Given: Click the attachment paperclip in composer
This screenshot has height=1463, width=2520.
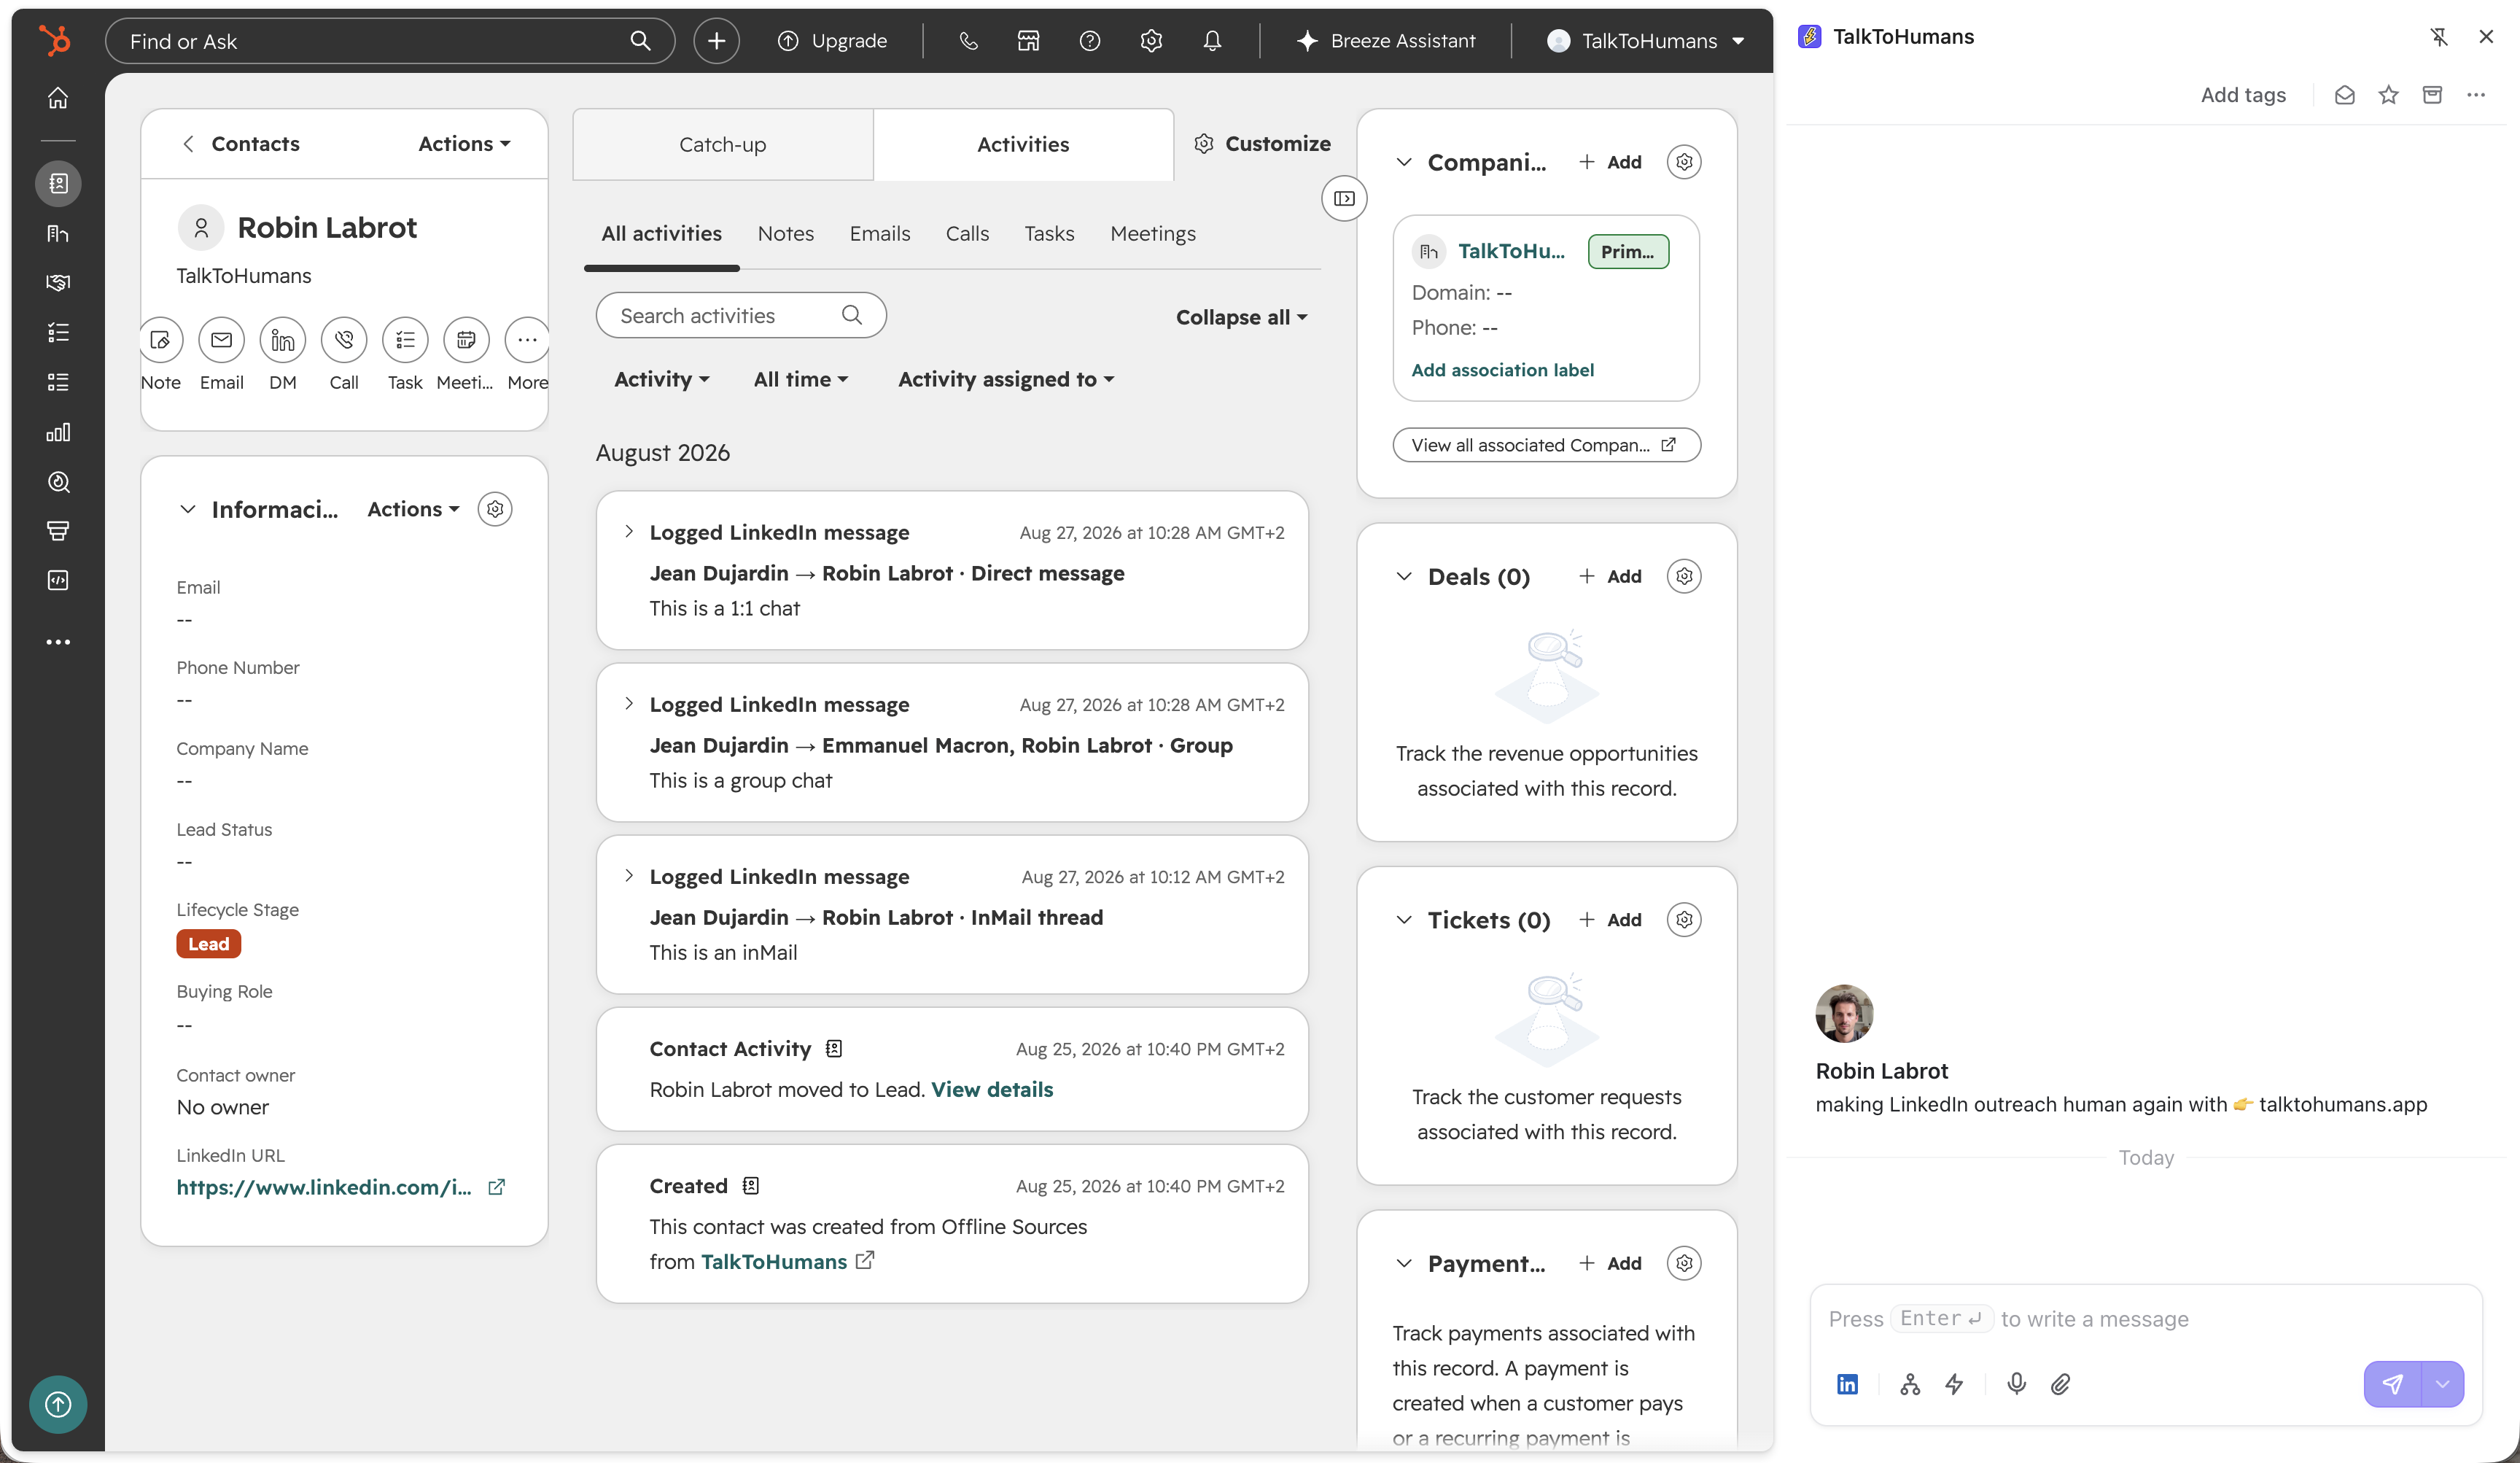Looking at the screenshot, I should [2060, 1384].
